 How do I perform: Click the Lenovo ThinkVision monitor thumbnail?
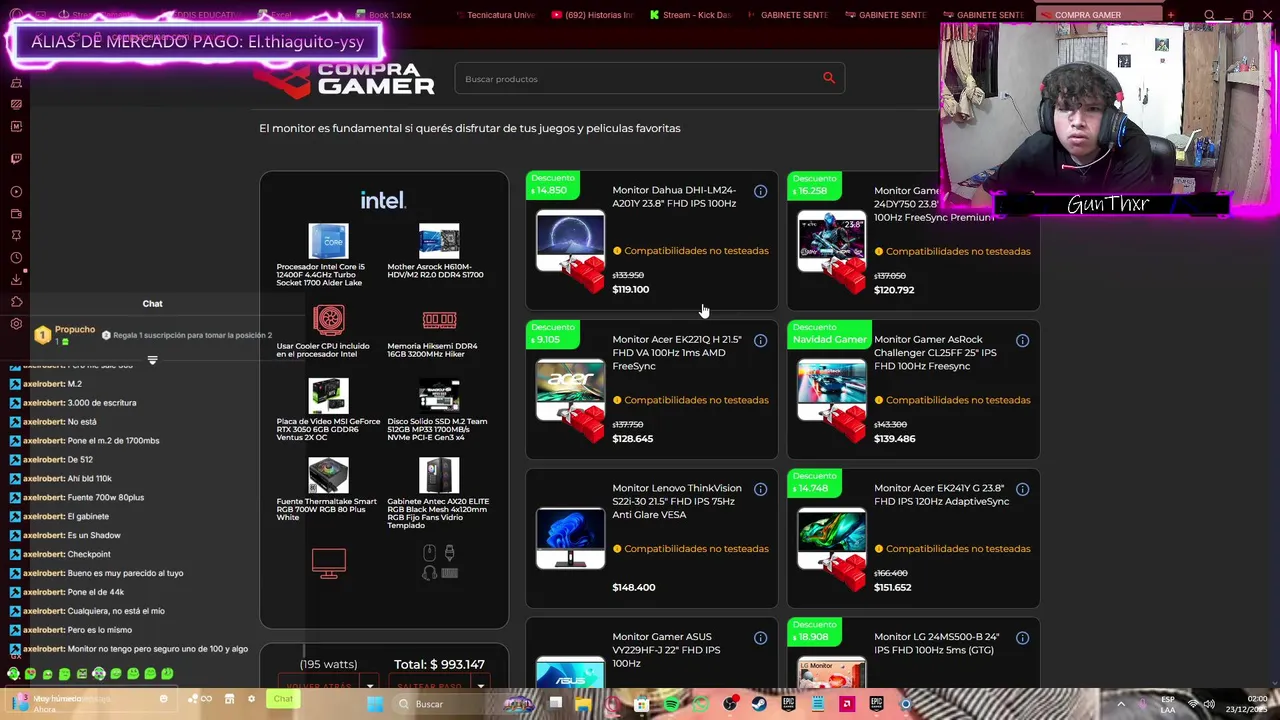pyautogui.click(x=570, y=539)
